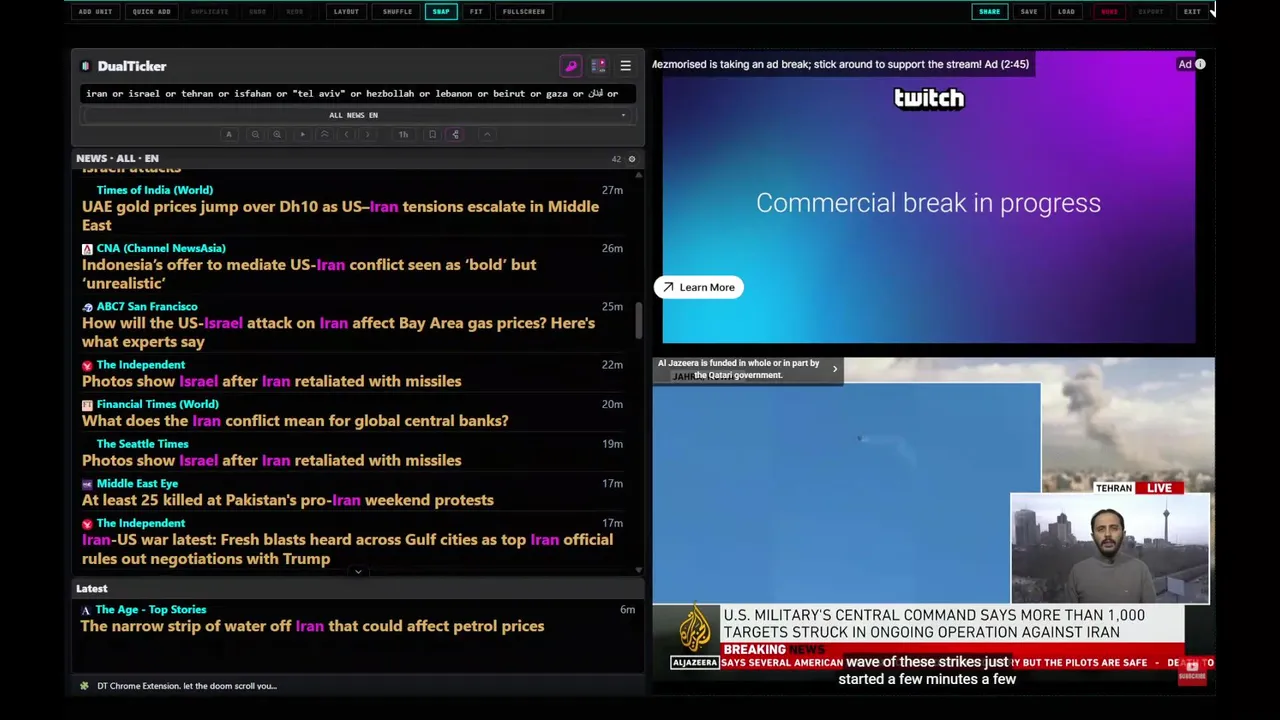Screen dimensions: 1280x720
Task: Expand the news list with bottom chevron
Action: pyautogui.click(x=358, y=572)
